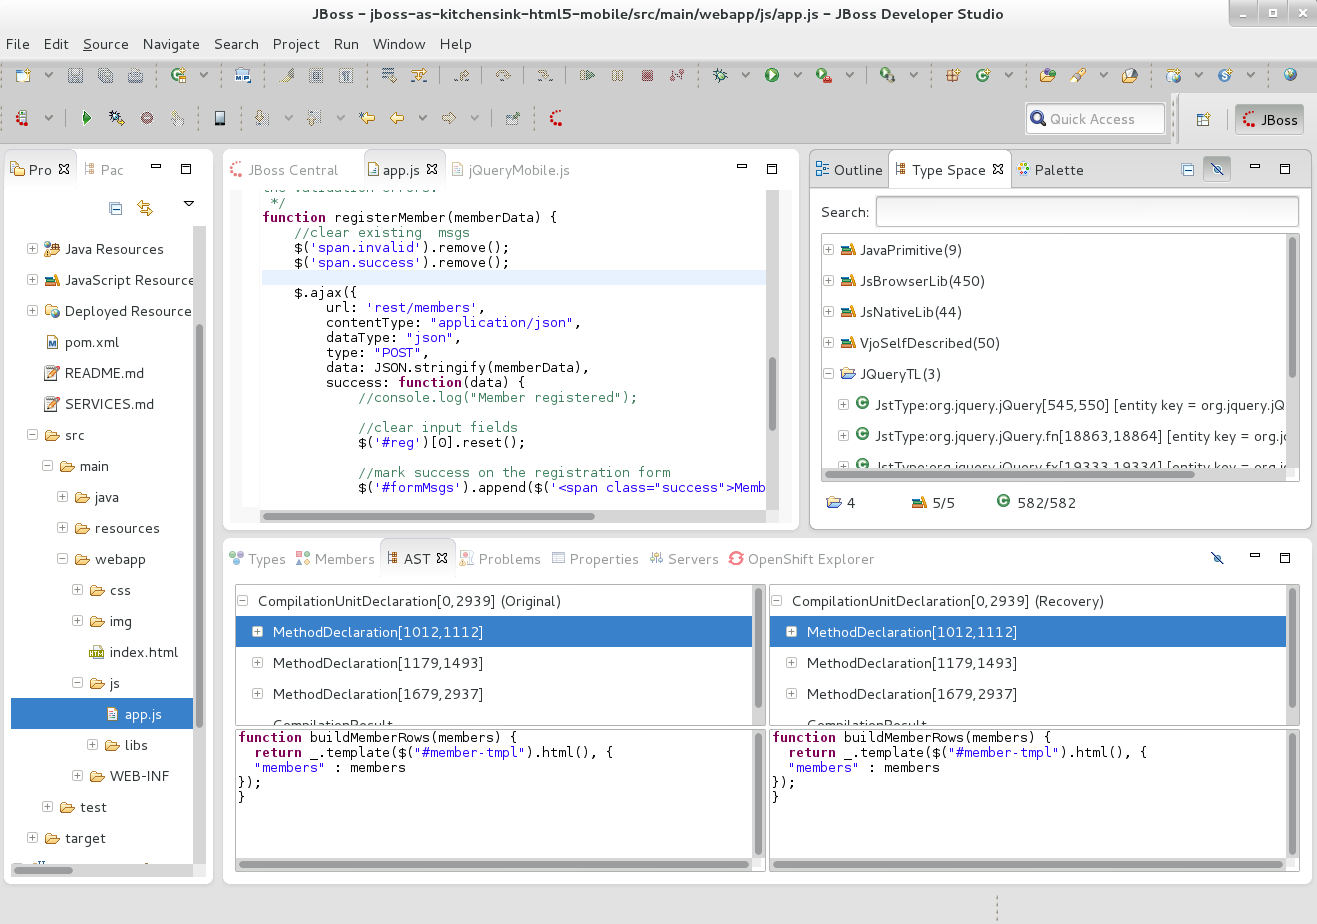Image resolution: width=1317 pixels, height=924 pixels.
Task: Click the web browser globe icon
Action: coord(1290,75)
